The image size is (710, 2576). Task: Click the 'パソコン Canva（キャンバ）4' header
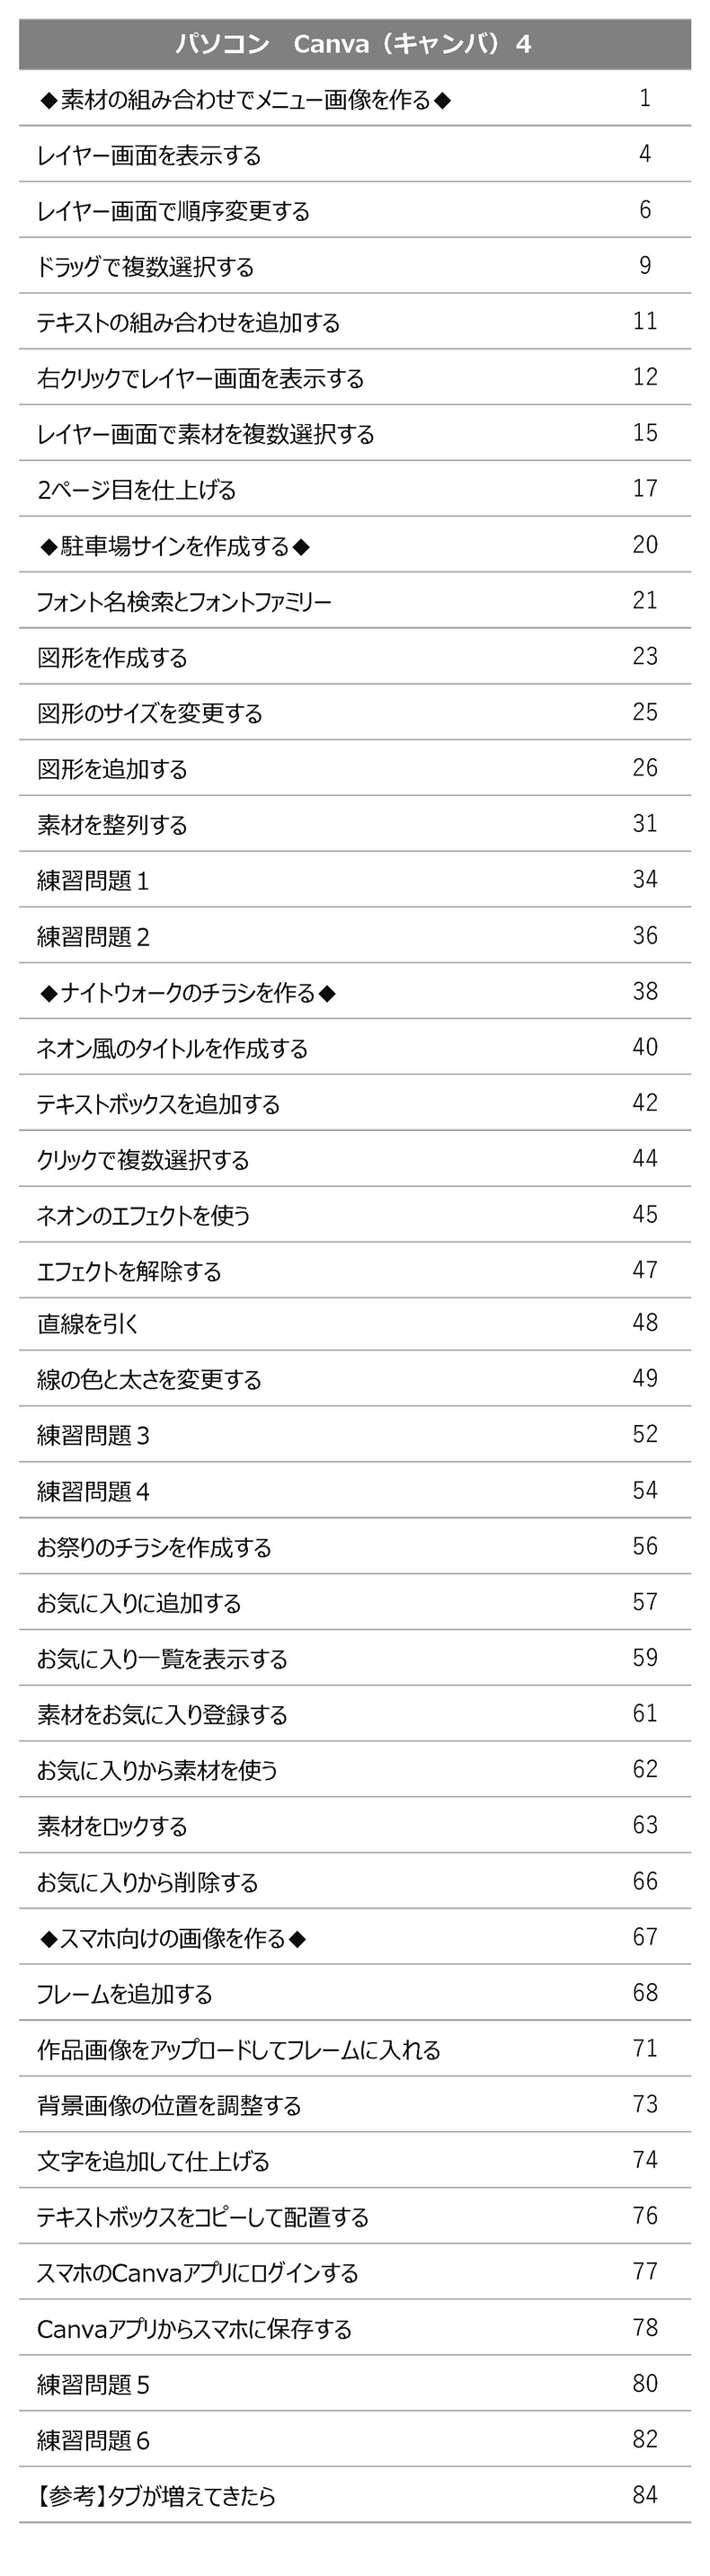click(354, 44)
